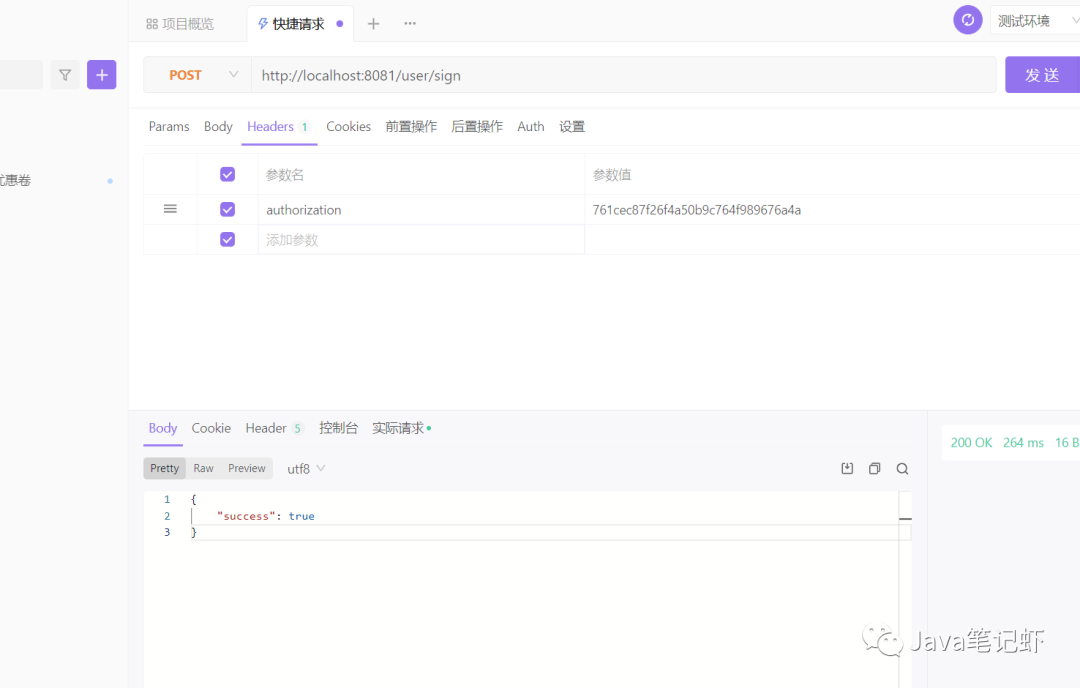
Task: Disable the header section checkbox in the top row
Action: point(227,173)
